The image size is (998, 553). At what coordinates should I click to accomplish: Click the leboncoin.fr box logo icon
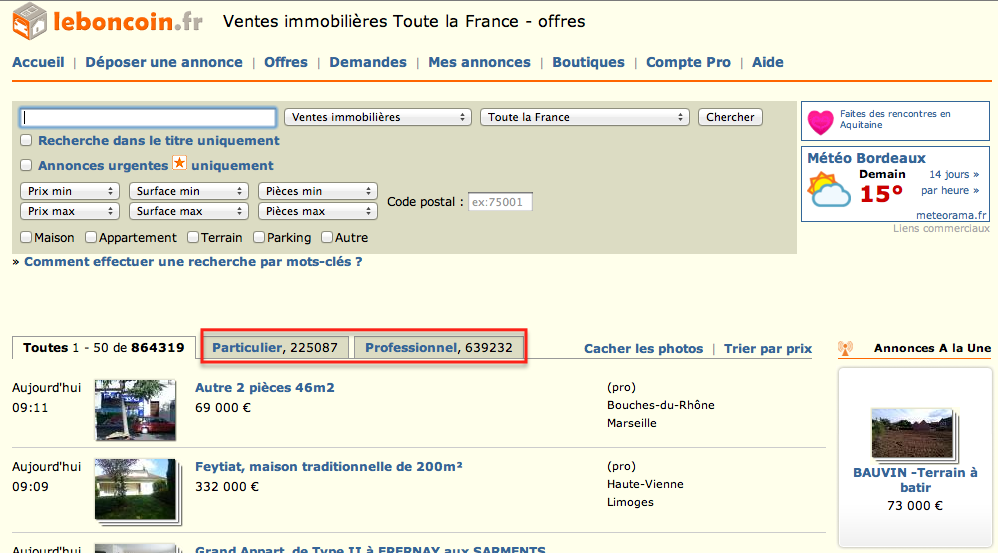pyautogui.click(x=29, y=21)
